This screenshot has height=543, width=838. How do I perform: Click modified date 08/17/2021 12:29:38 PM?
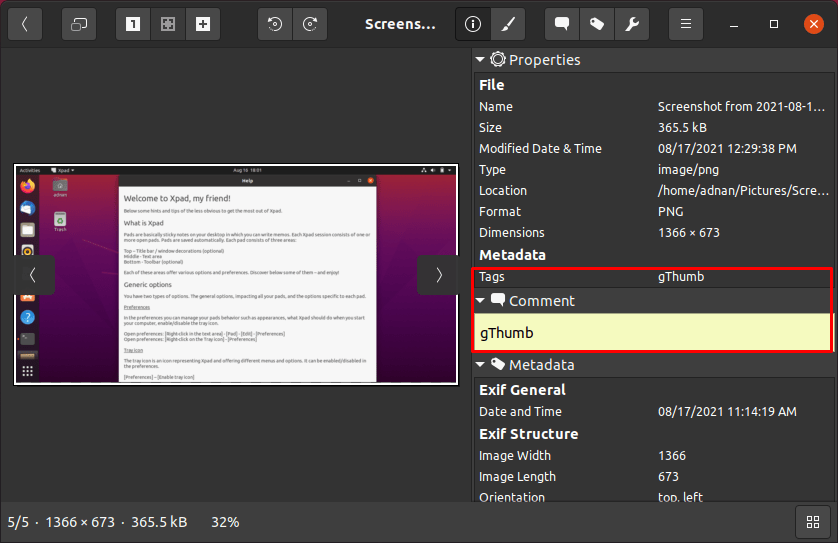coord(727,149)
